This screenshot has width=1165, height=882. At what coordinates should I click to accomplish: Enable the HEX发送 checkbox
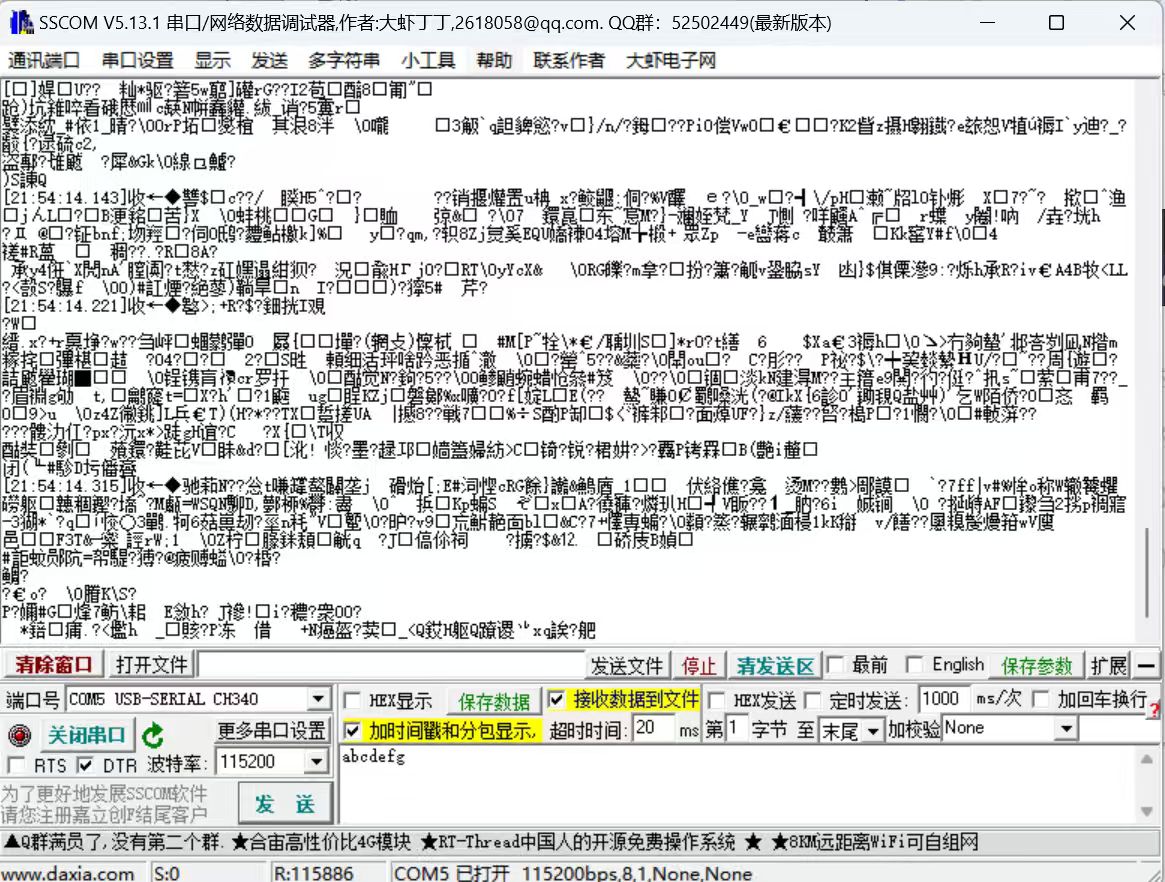tap(717, 700)
